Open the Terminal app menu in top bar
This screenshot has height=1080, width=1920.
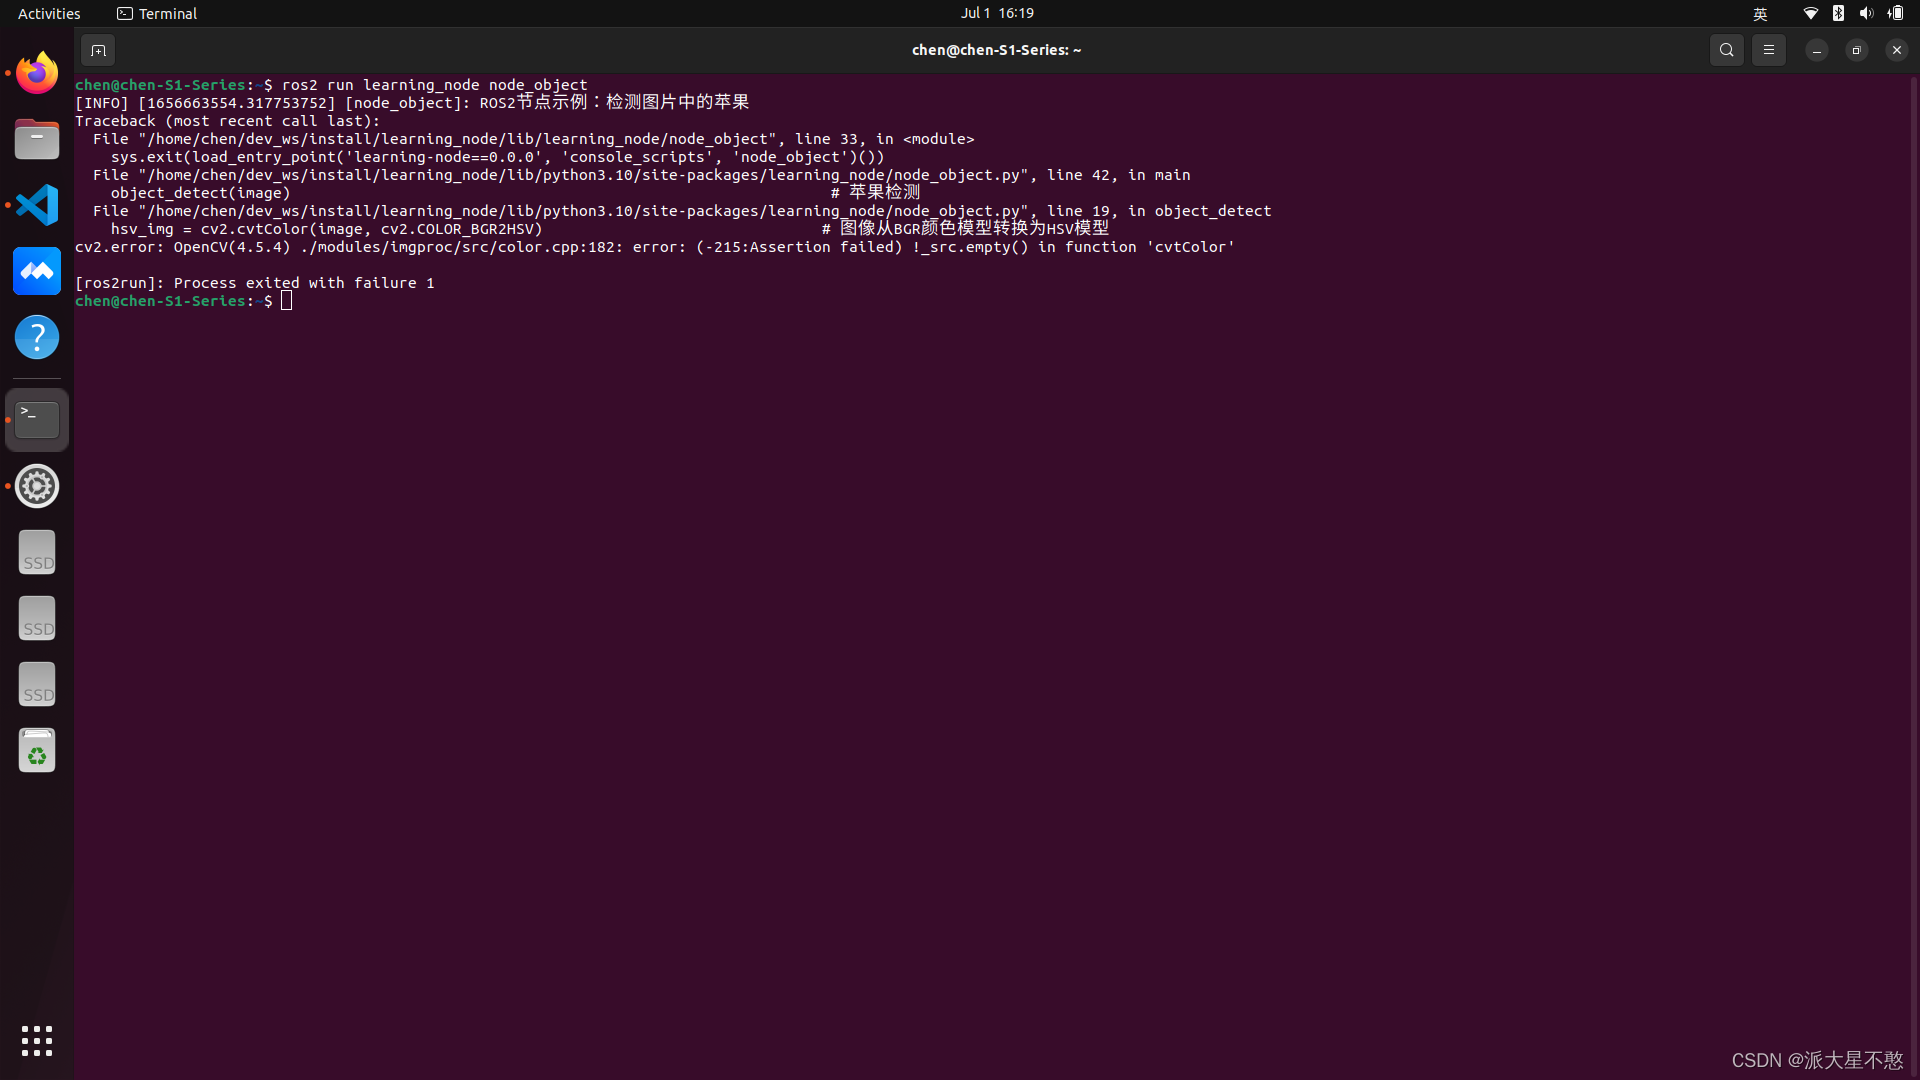coord(157,13)
